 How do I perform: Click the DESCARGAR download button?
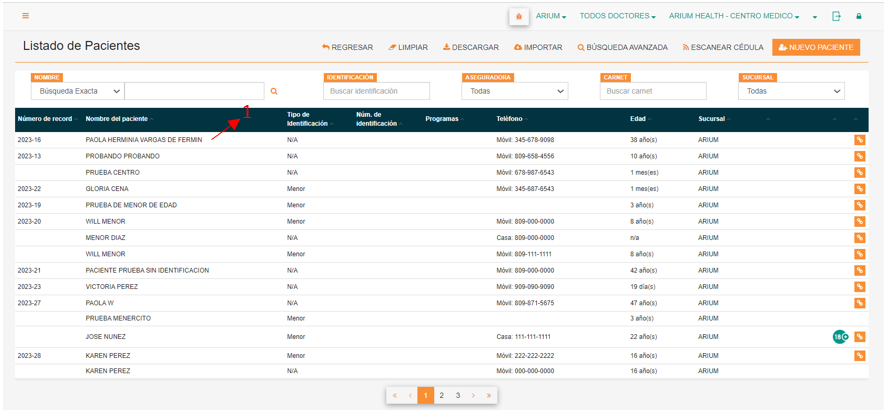coord(471,47)
